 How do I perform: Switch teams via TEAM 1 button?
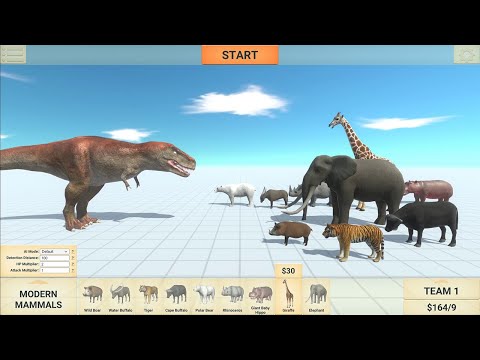pyautogui.click(x=441, y=291)
